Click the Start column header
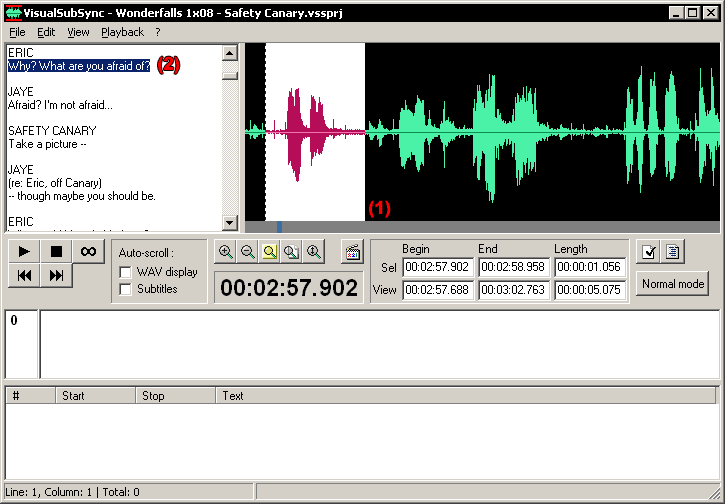The height and width of the screenshot is (504, 725). click(x=95, y=396)
